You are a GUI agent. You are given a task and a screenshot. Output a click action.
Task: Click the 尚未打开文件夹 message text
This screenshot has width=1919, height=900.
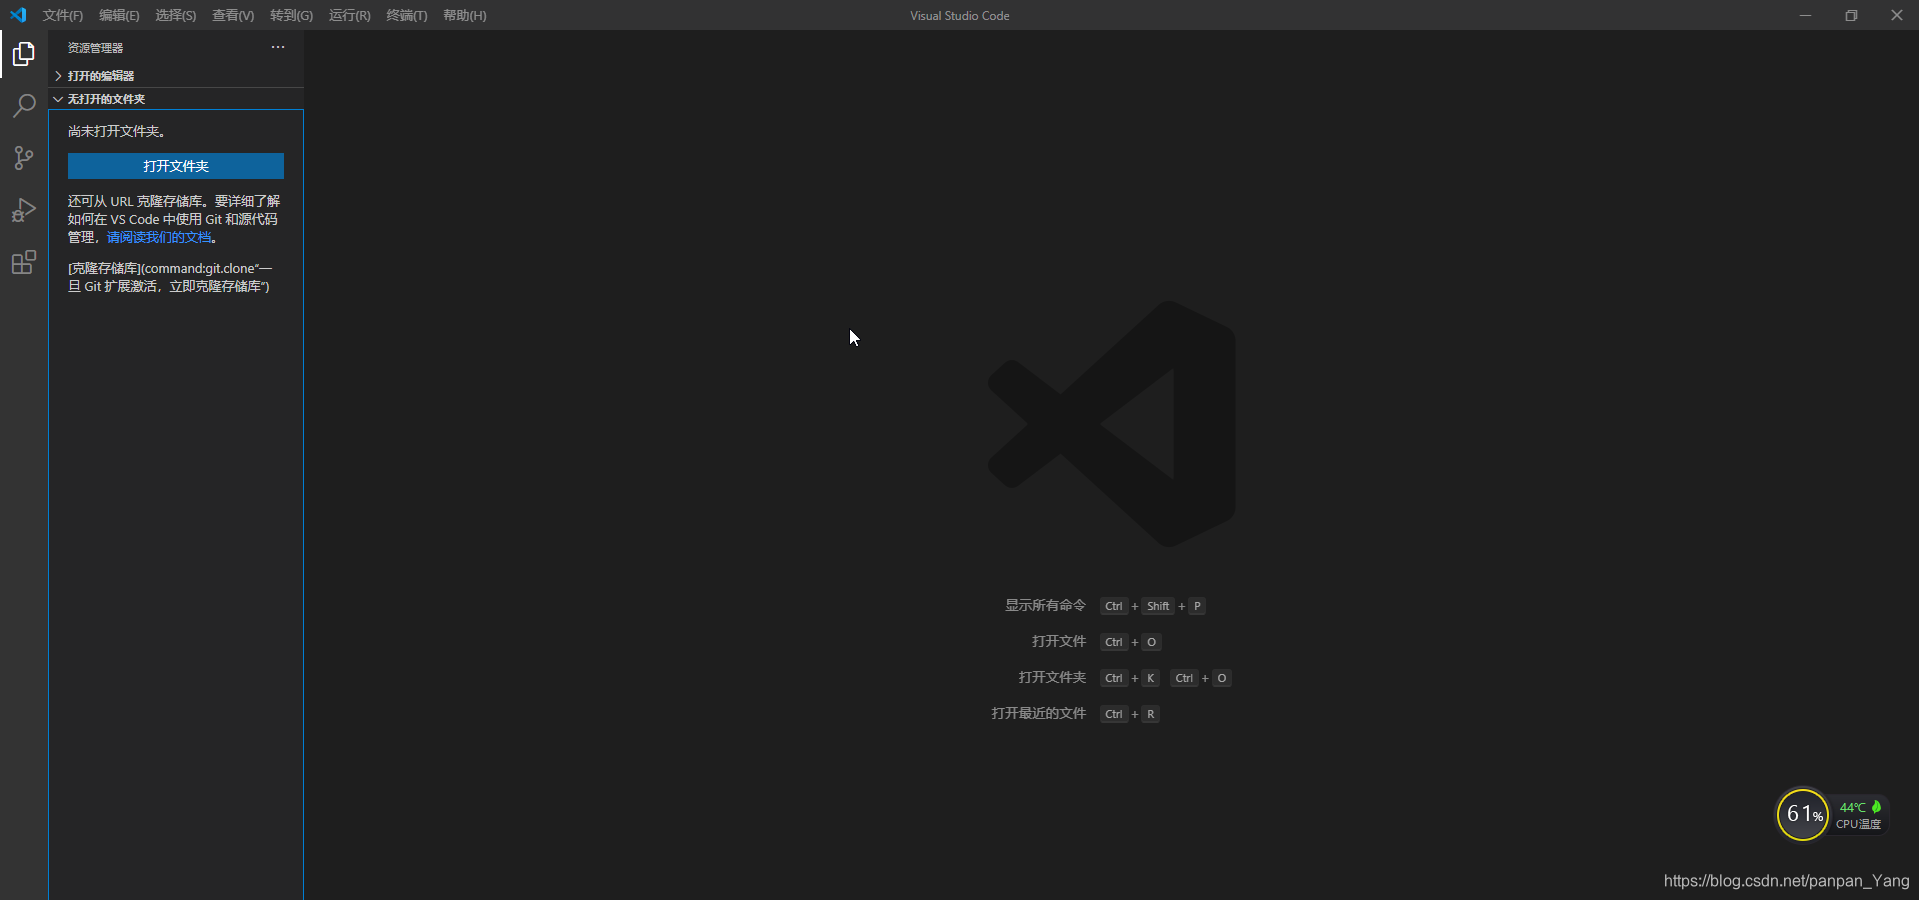(x=116, y=131)
